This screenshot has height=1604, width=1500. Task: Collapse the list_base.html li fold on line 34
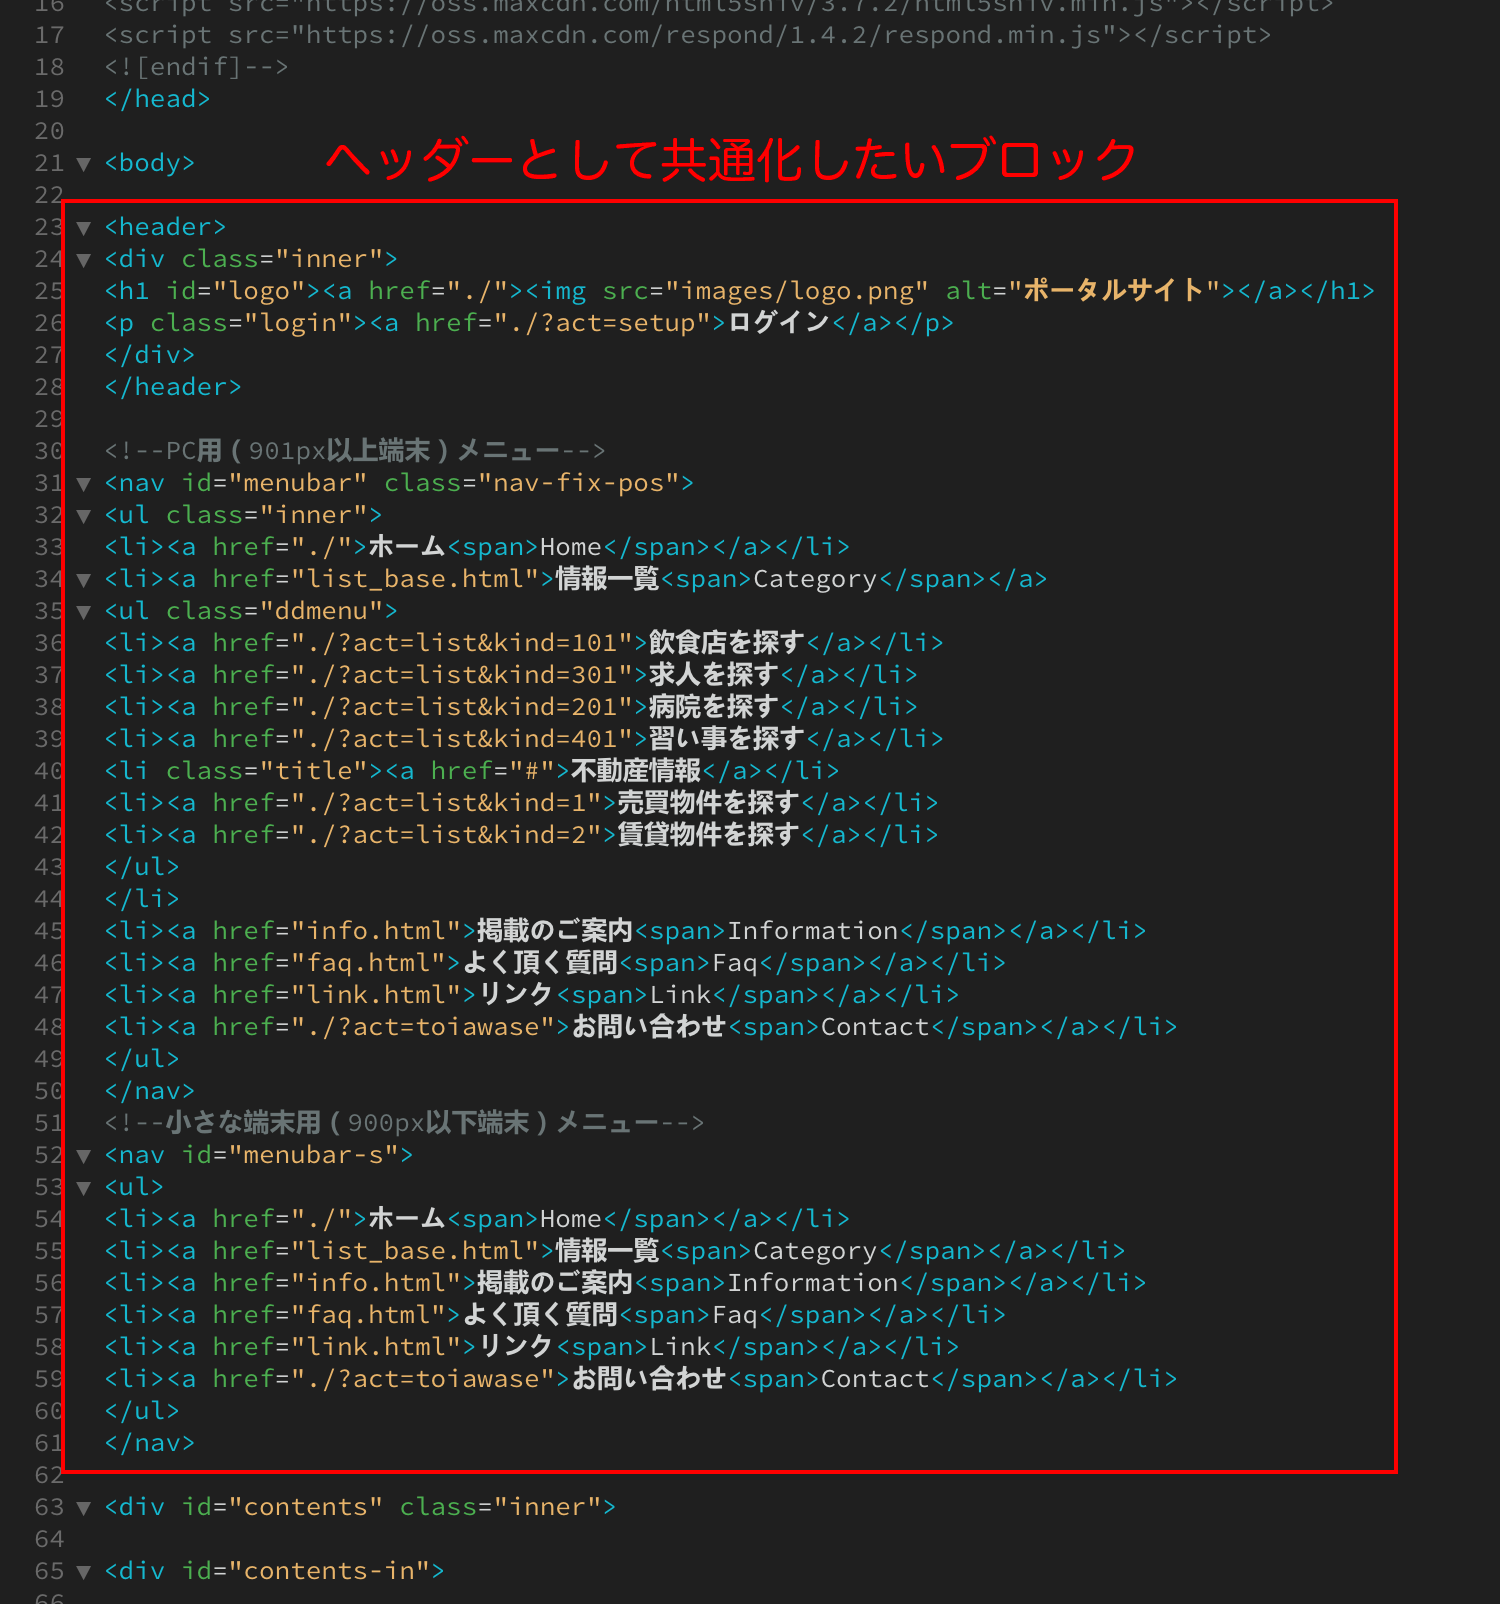[x=84, y=580]
